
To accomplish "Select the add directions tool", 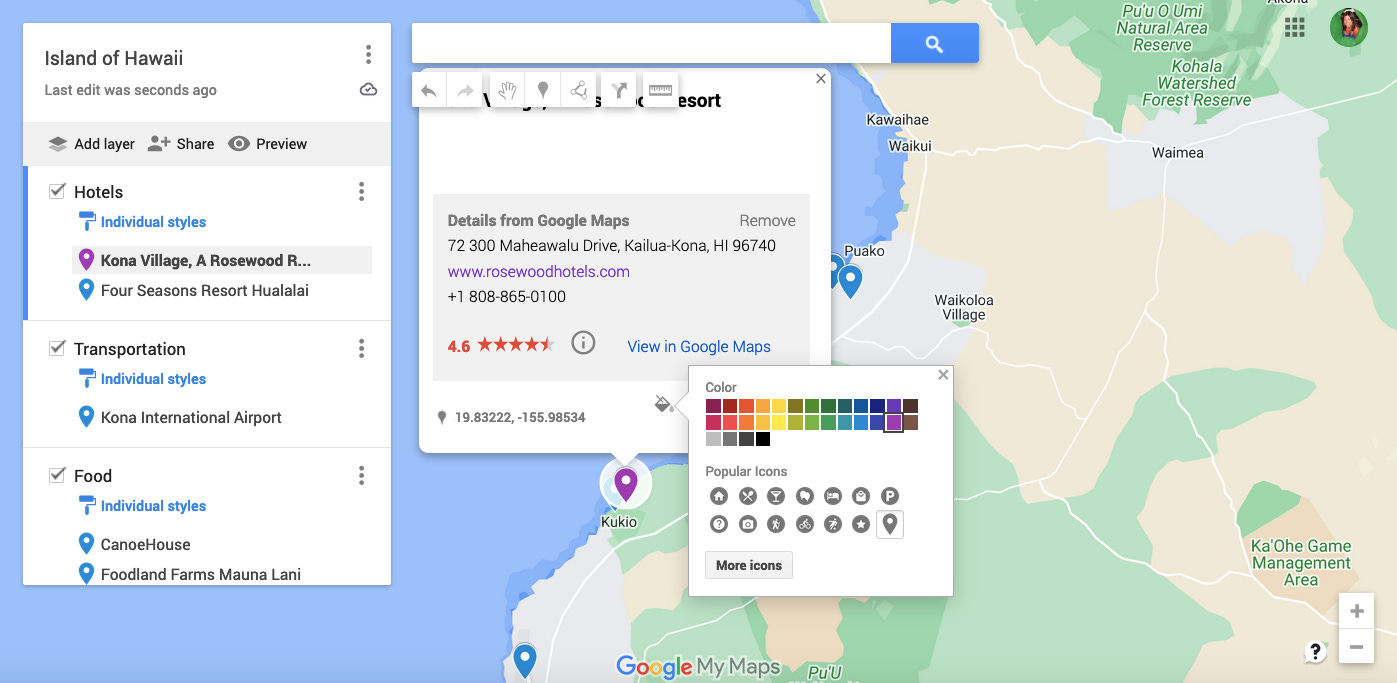I will point(618,89).
